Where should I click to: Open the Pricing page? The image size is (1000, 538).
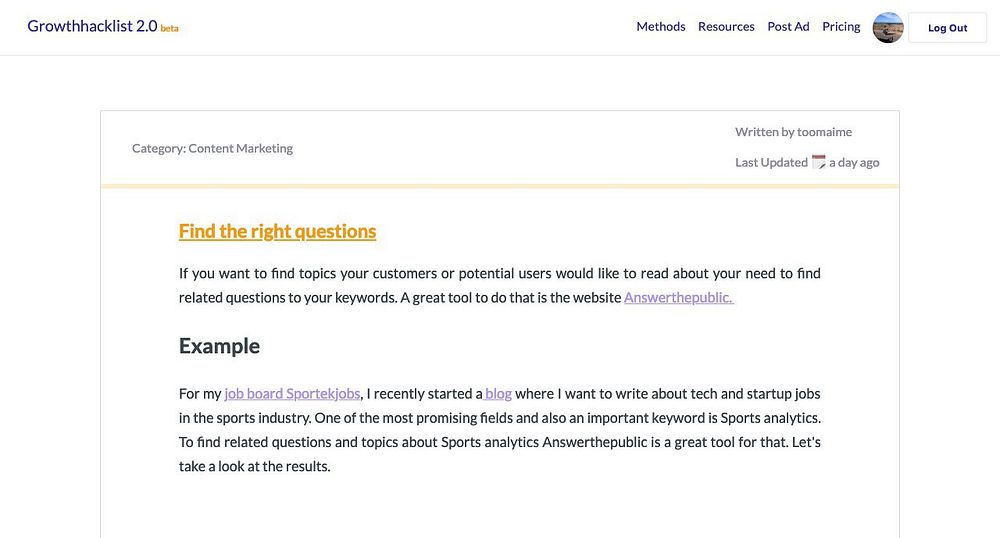coord(841,27)
